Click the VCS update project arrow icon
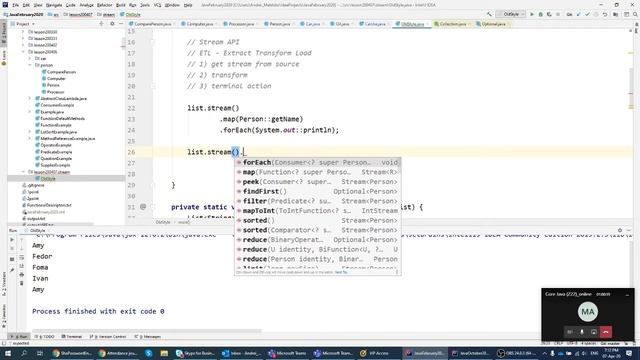This screenshot has width=640, height=360. pyautogui.click(x=578, y=14)
